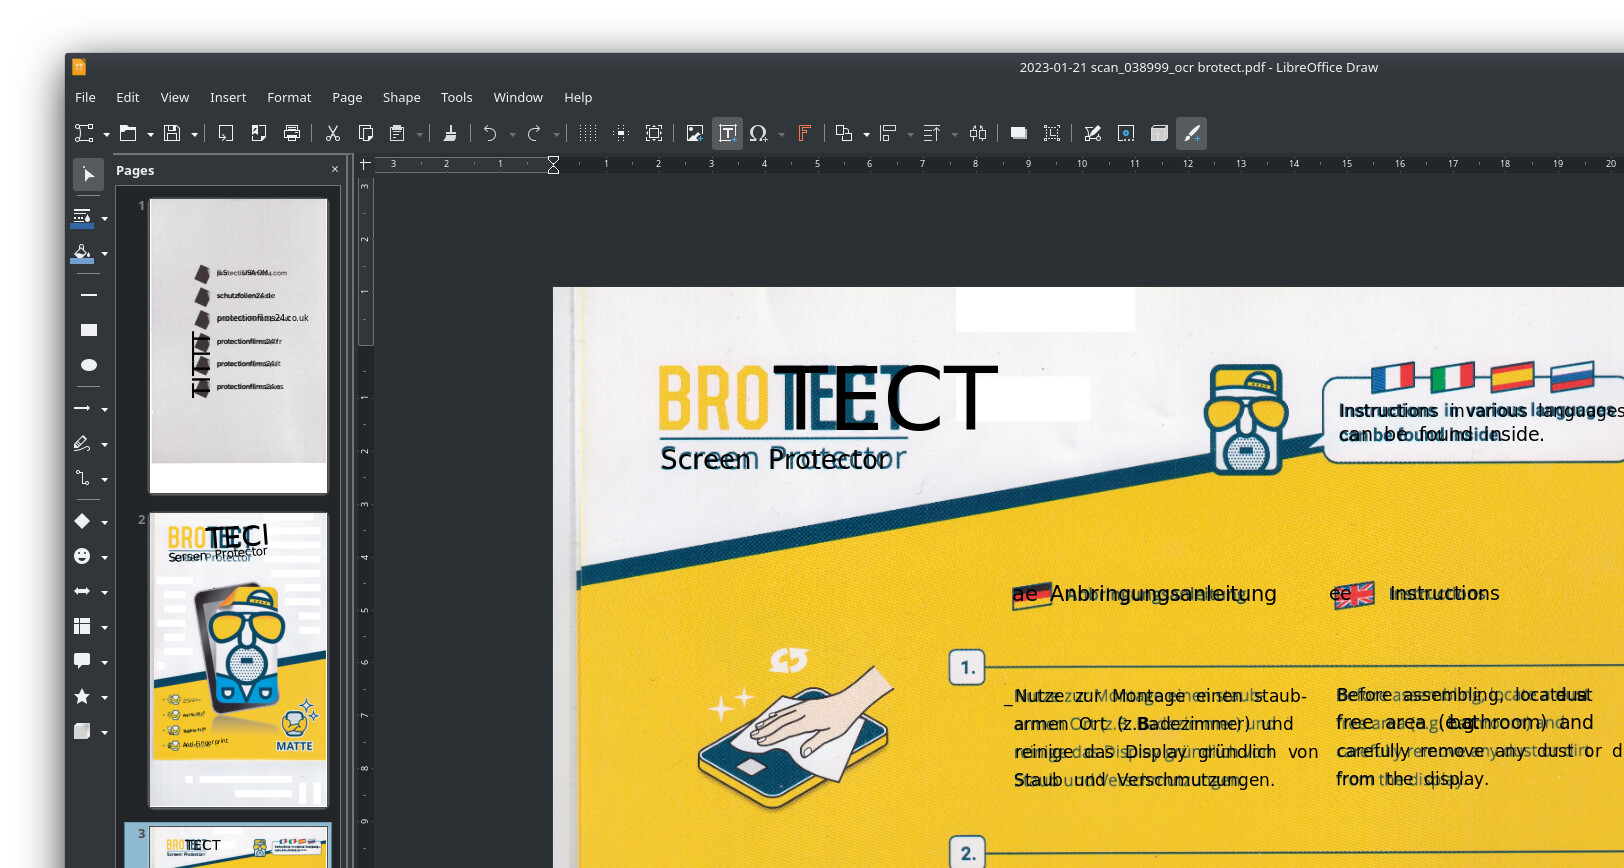Click the Fill Color bucket swatch
The height and width of the screenshot is (868, 1624).
coord(82,253)
